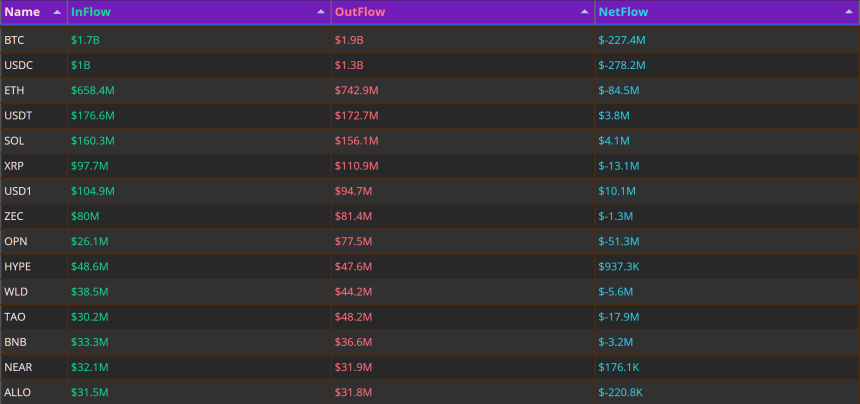Sort table by the Name header

coord(22,12)
